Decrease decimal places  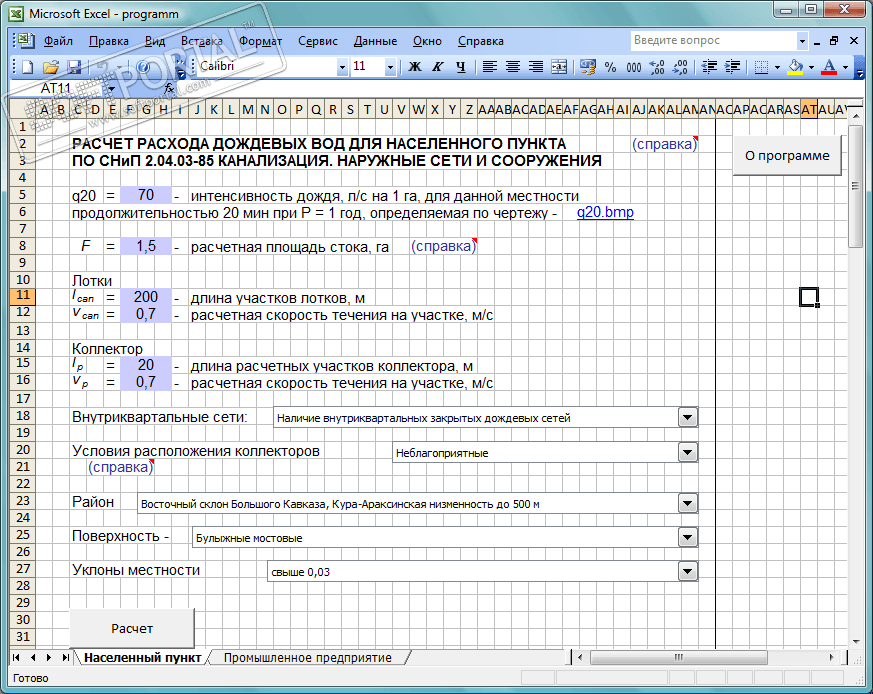[680, 67]
